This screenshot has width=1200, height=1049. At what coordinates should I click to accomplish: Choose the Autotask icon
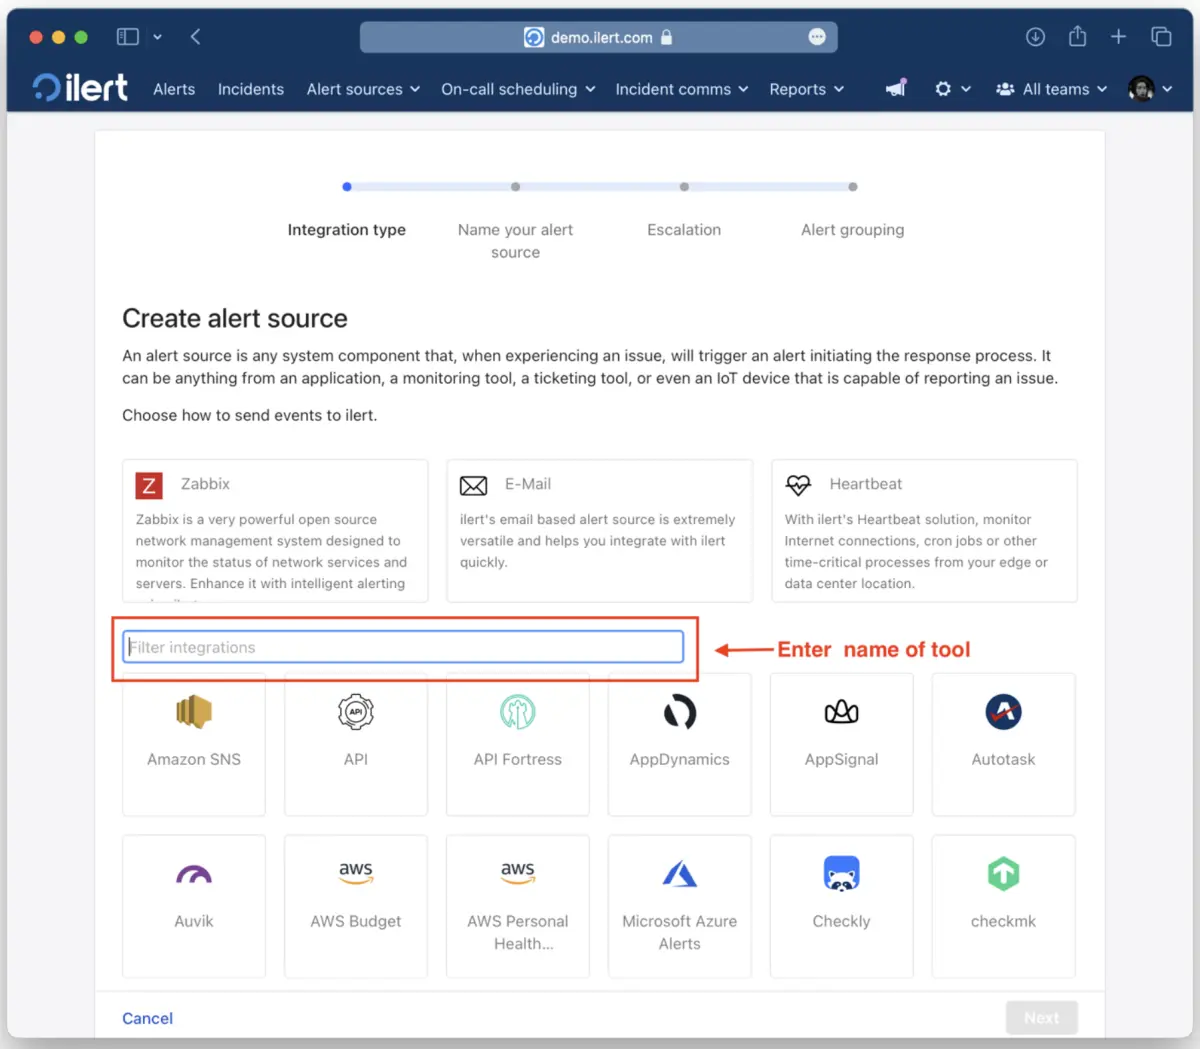click(x=1004, y=712)
